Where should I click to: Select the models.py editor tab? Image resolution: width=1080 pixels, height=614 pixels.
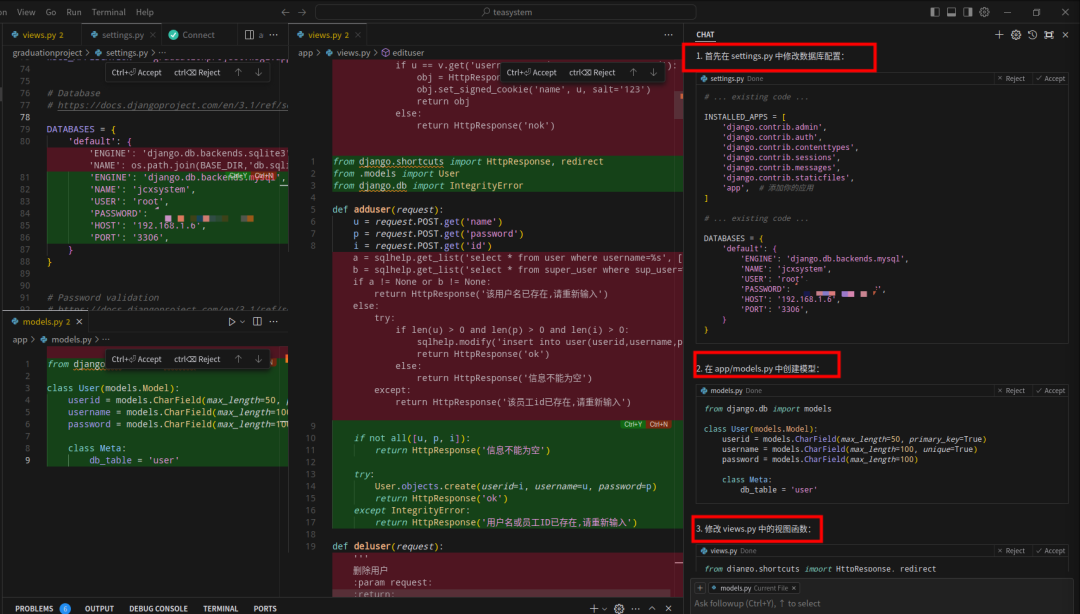tap(47, 322)
